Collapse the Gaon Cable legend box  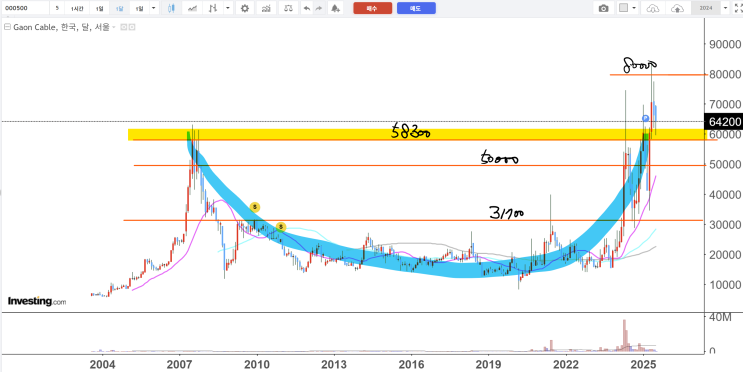point(7,27)
